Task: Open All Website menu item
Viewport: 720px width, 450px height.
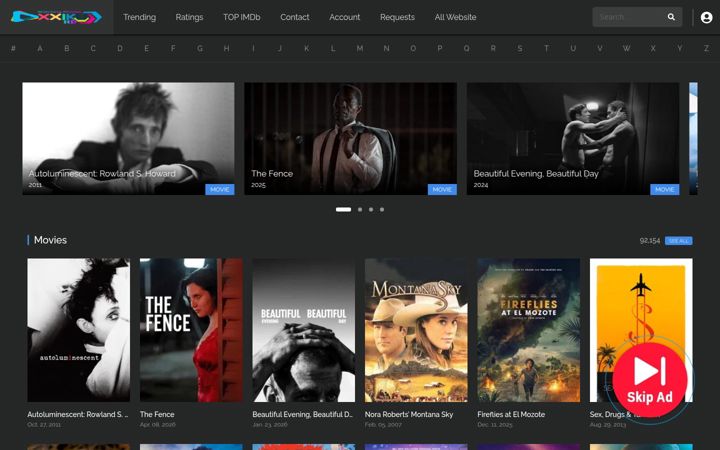Action: 455,17
